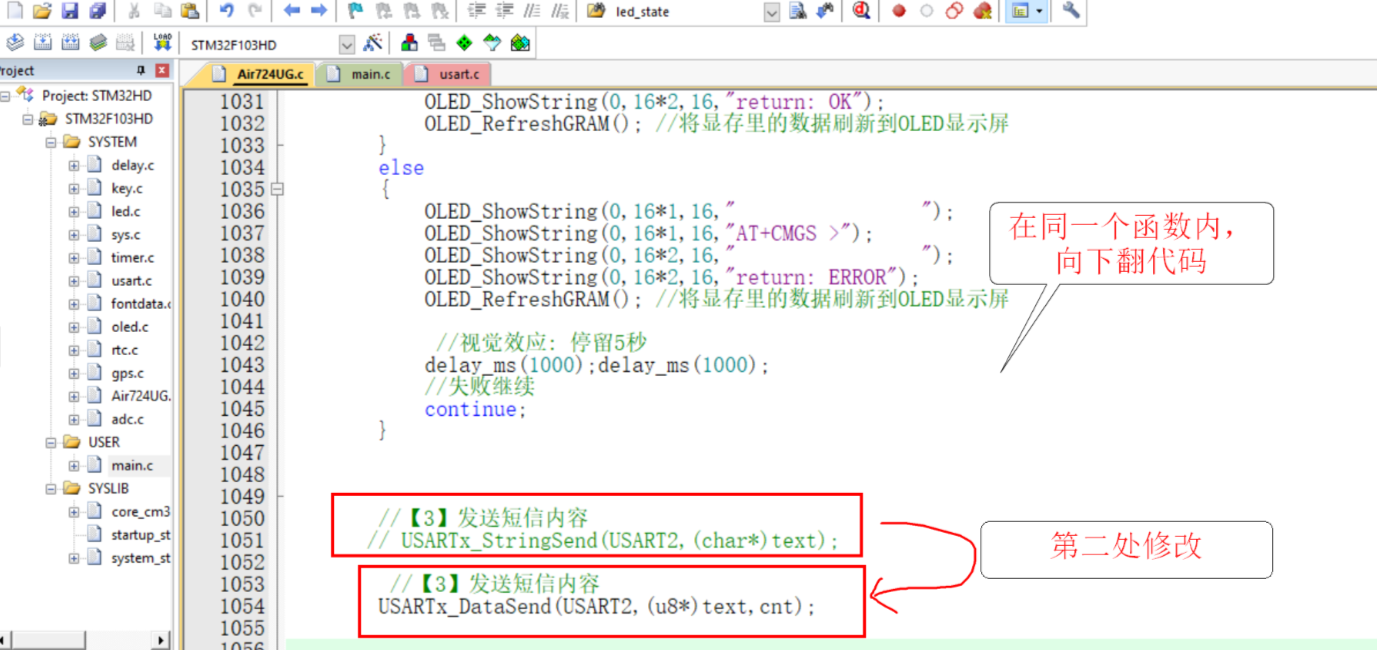
Task: Collapse the USER folder group
Action: (51, 442)
